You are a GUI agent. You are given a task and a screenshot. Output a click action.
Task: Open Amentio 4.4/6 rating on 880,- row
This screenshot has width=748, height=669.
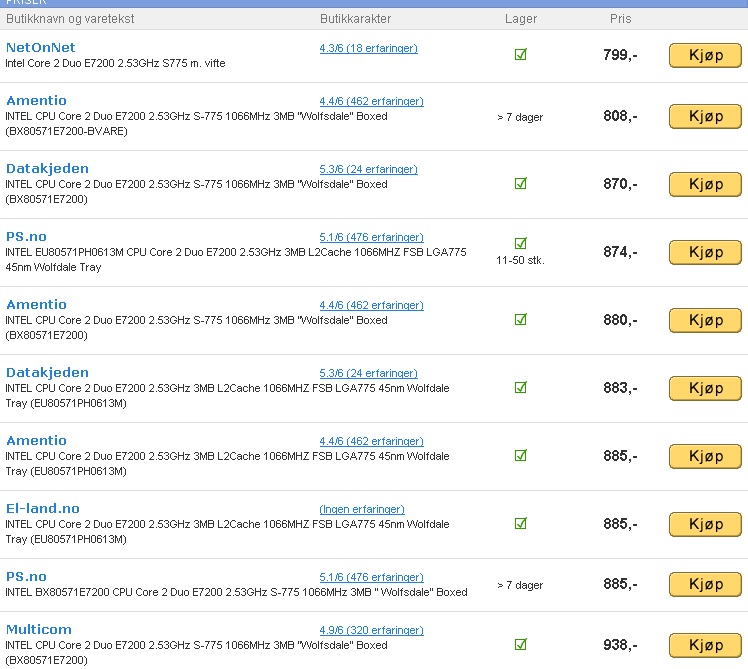[371, 305]
